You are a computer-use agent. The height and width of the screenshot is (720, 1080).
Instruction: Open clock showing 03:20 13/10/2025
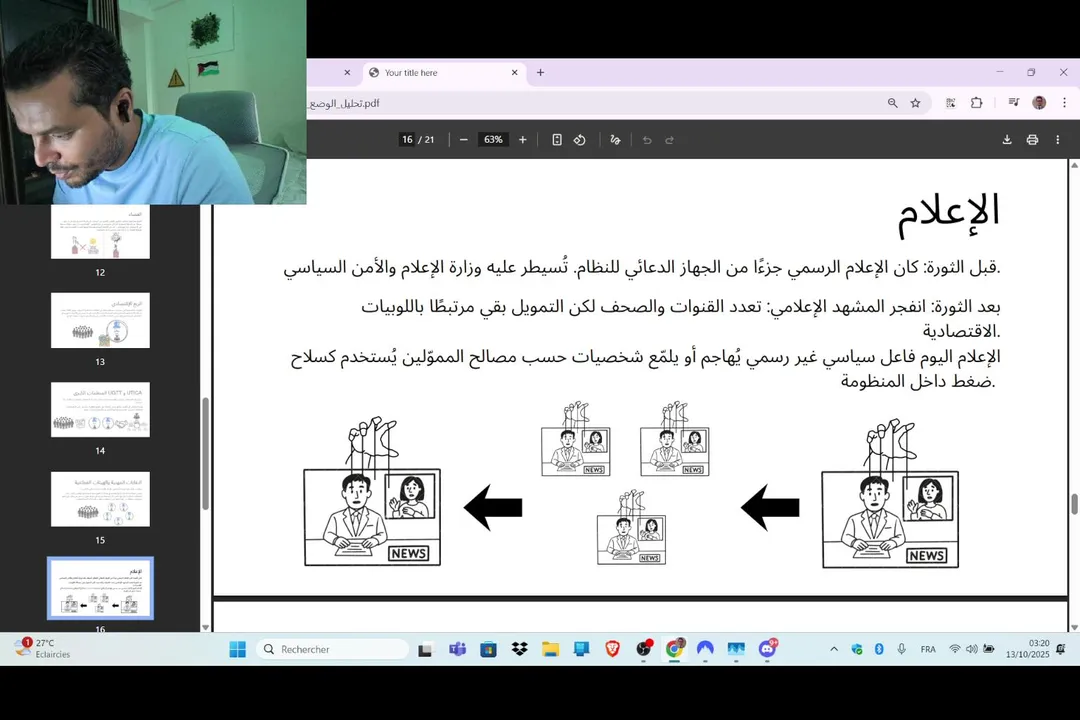coord(1028,649)
